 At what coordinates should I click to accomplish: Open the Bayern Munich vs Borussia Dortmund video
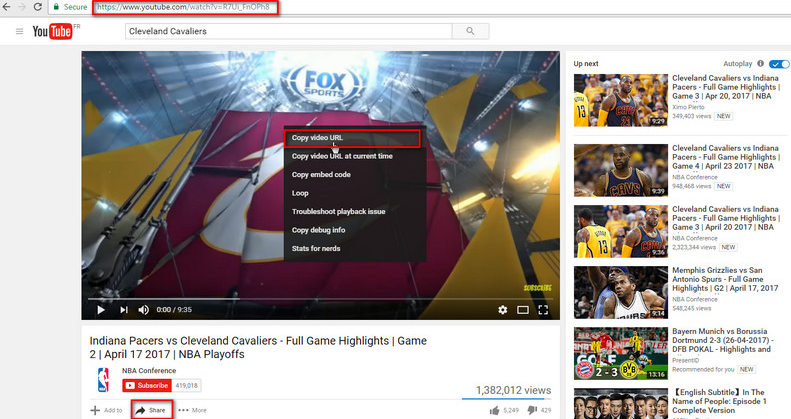[x=722, y=340]
